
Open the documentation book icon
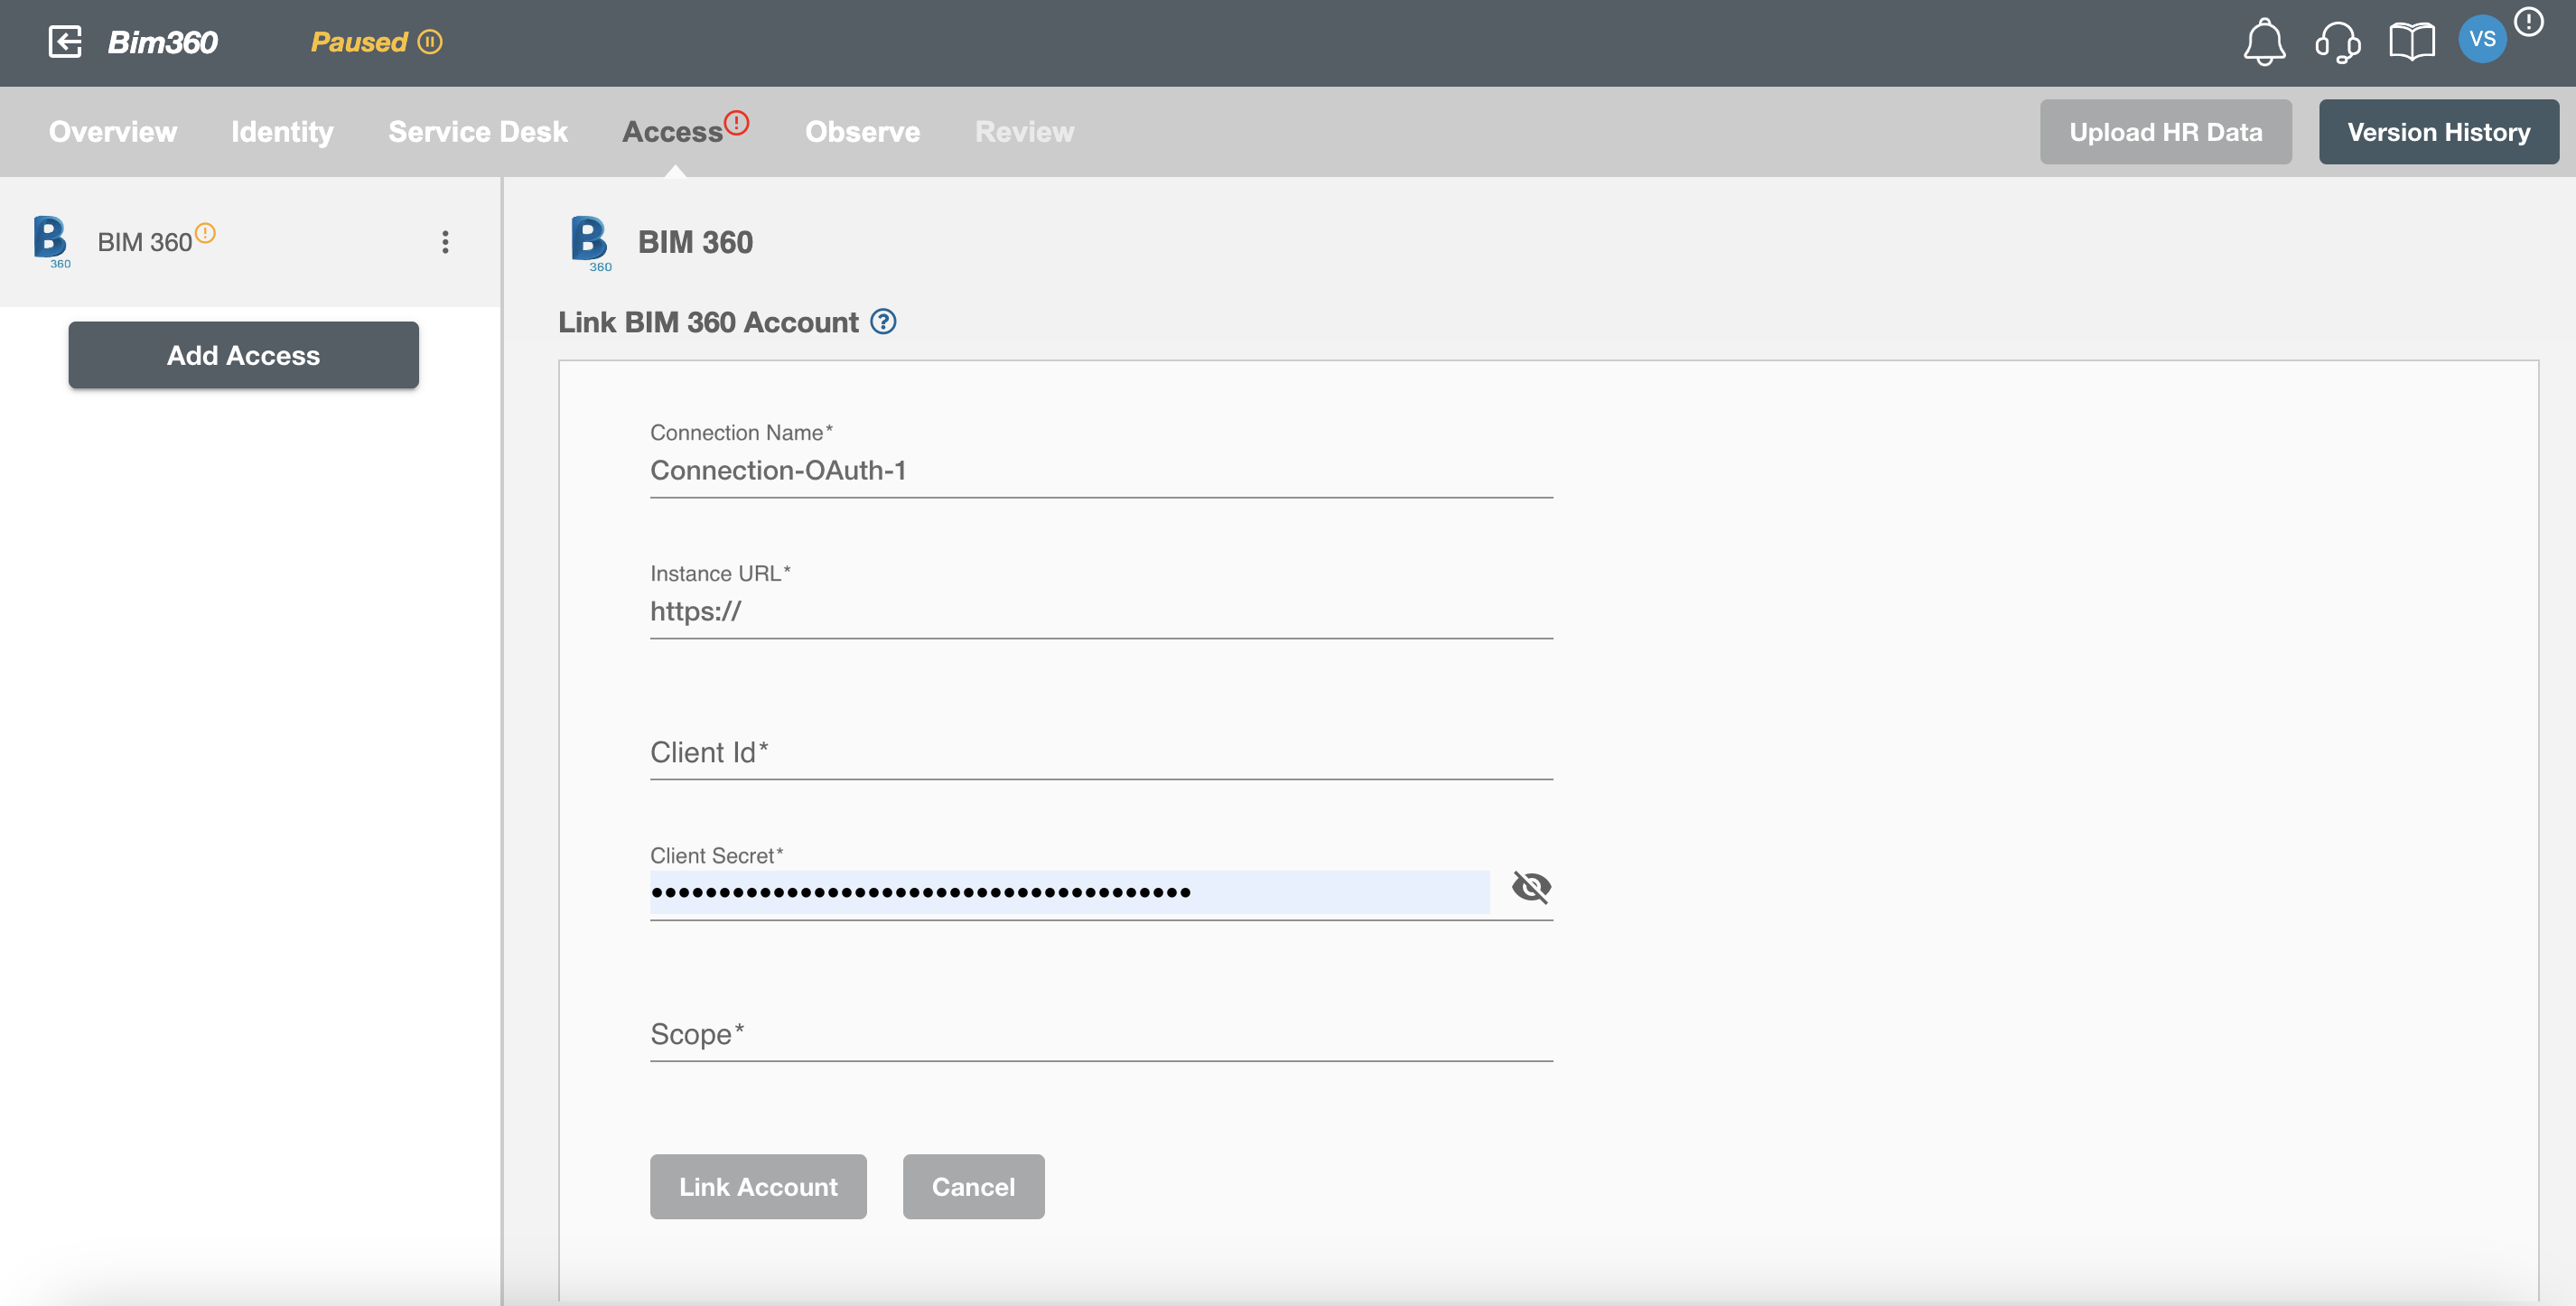(2411, 42)
